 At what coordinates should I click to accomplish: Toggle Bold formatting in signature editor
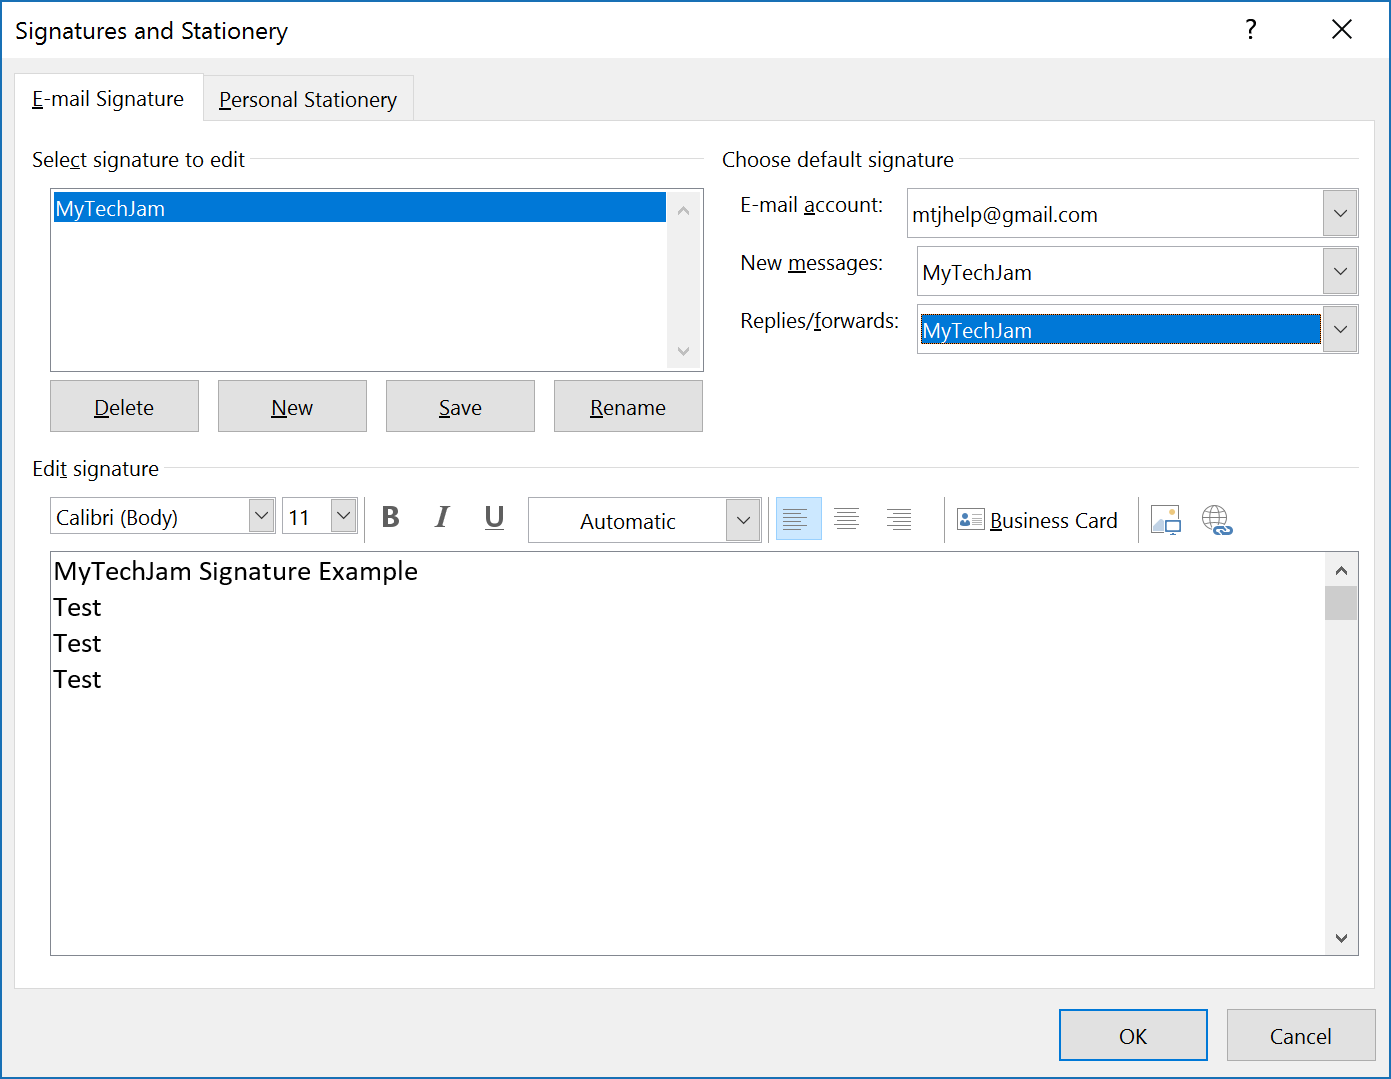391,518
